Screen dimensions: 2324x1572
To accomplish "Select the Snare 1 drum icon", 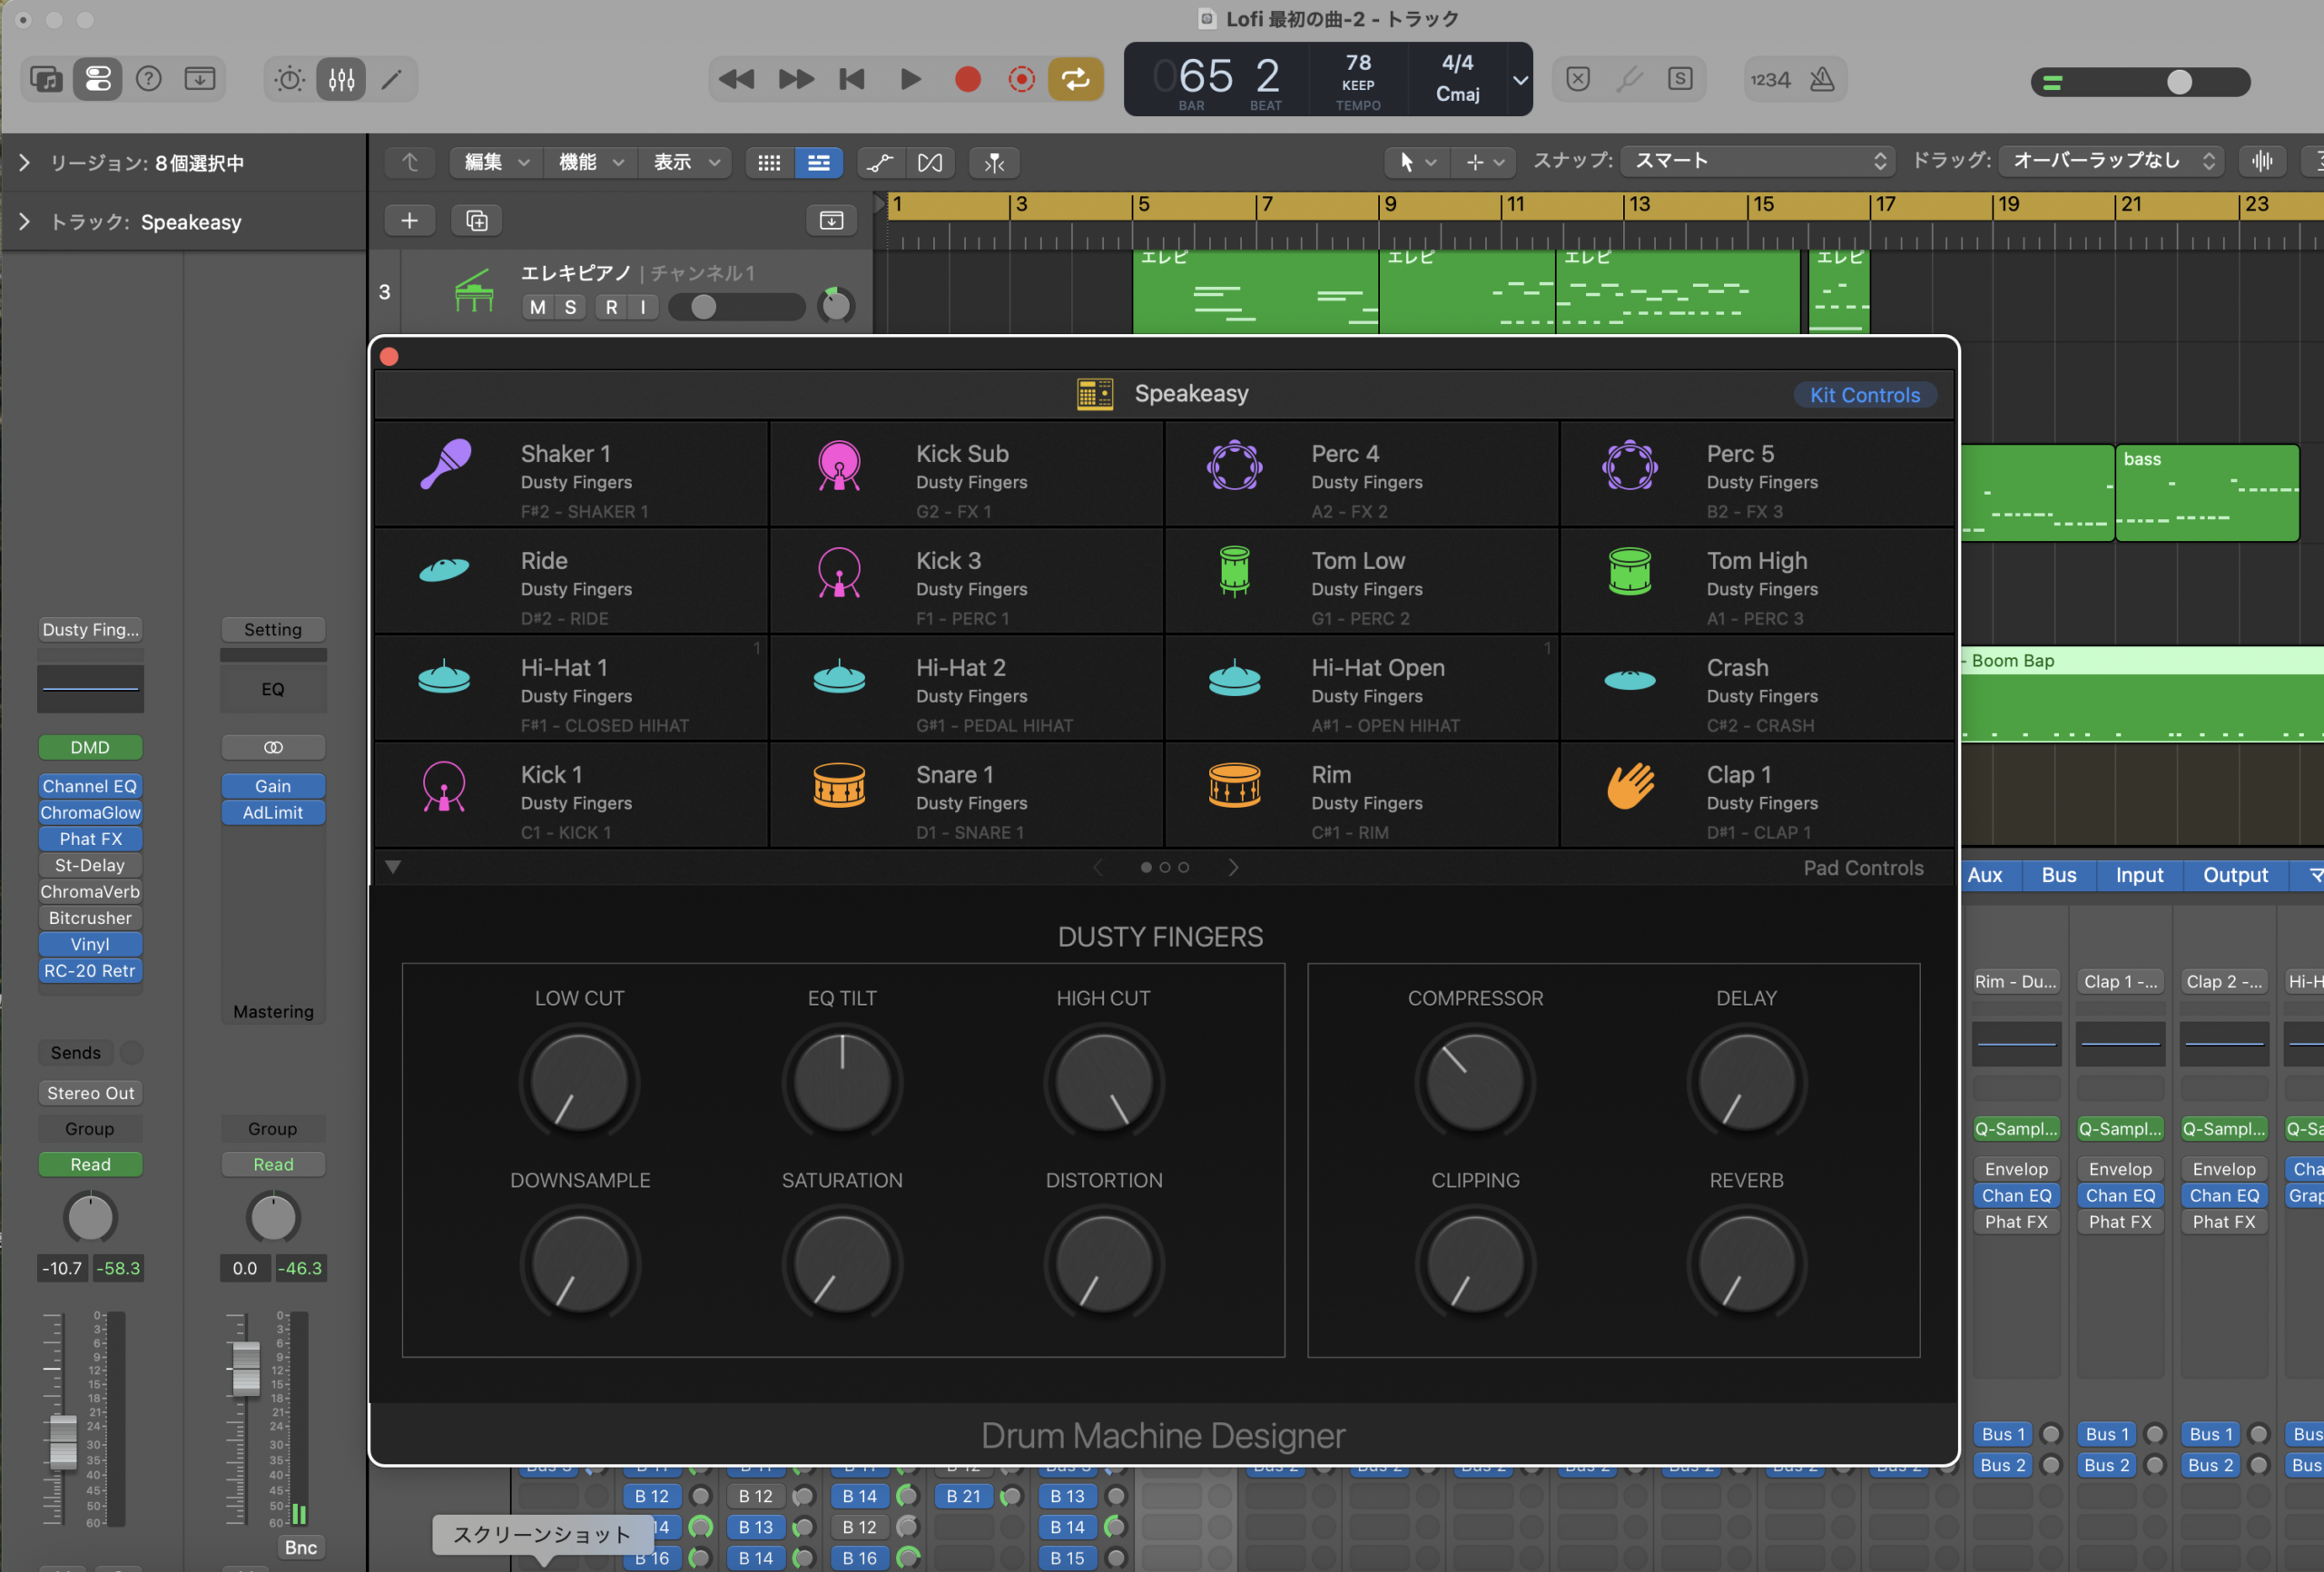I will coord(839,785).
